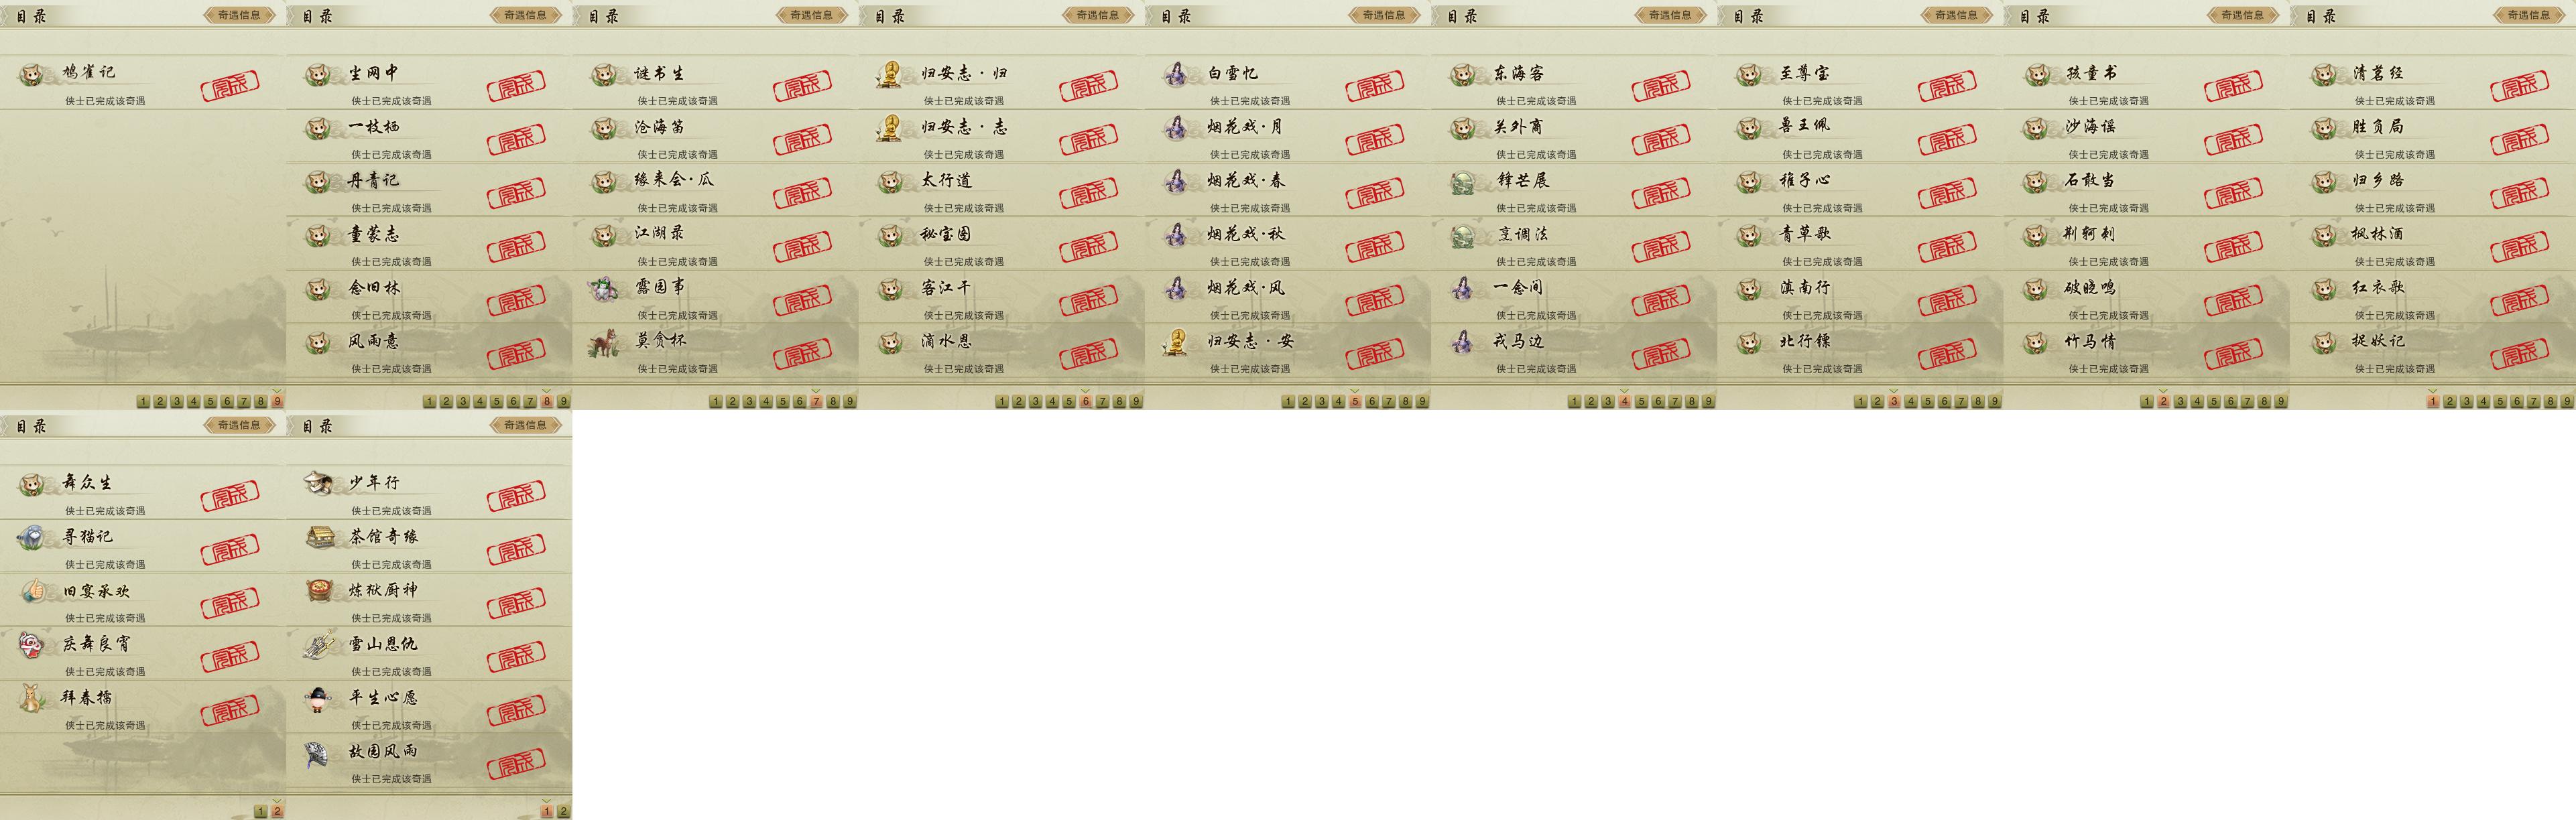Screen dimensions: 2576x820
Task: Click the doll icon beside 平生心愿
Action: tap(318, 698)
